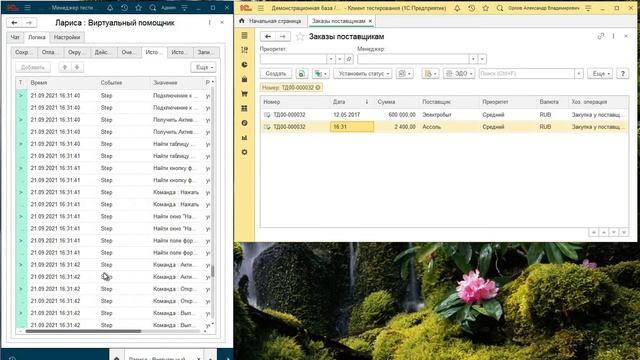Image resolution: width=640 pixels, height=360 pixels.
Task: Open bar chart section in yellow sidebar
Action: [244, 138]
